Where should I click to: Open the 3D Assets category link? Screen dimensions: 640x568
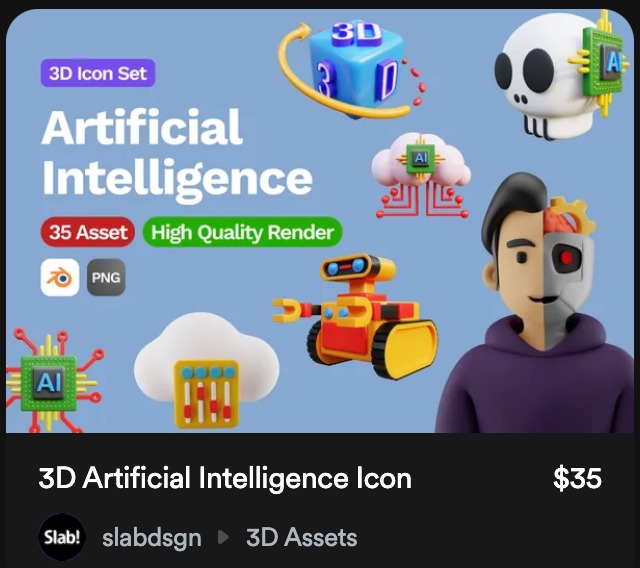[x=302, y=537]
